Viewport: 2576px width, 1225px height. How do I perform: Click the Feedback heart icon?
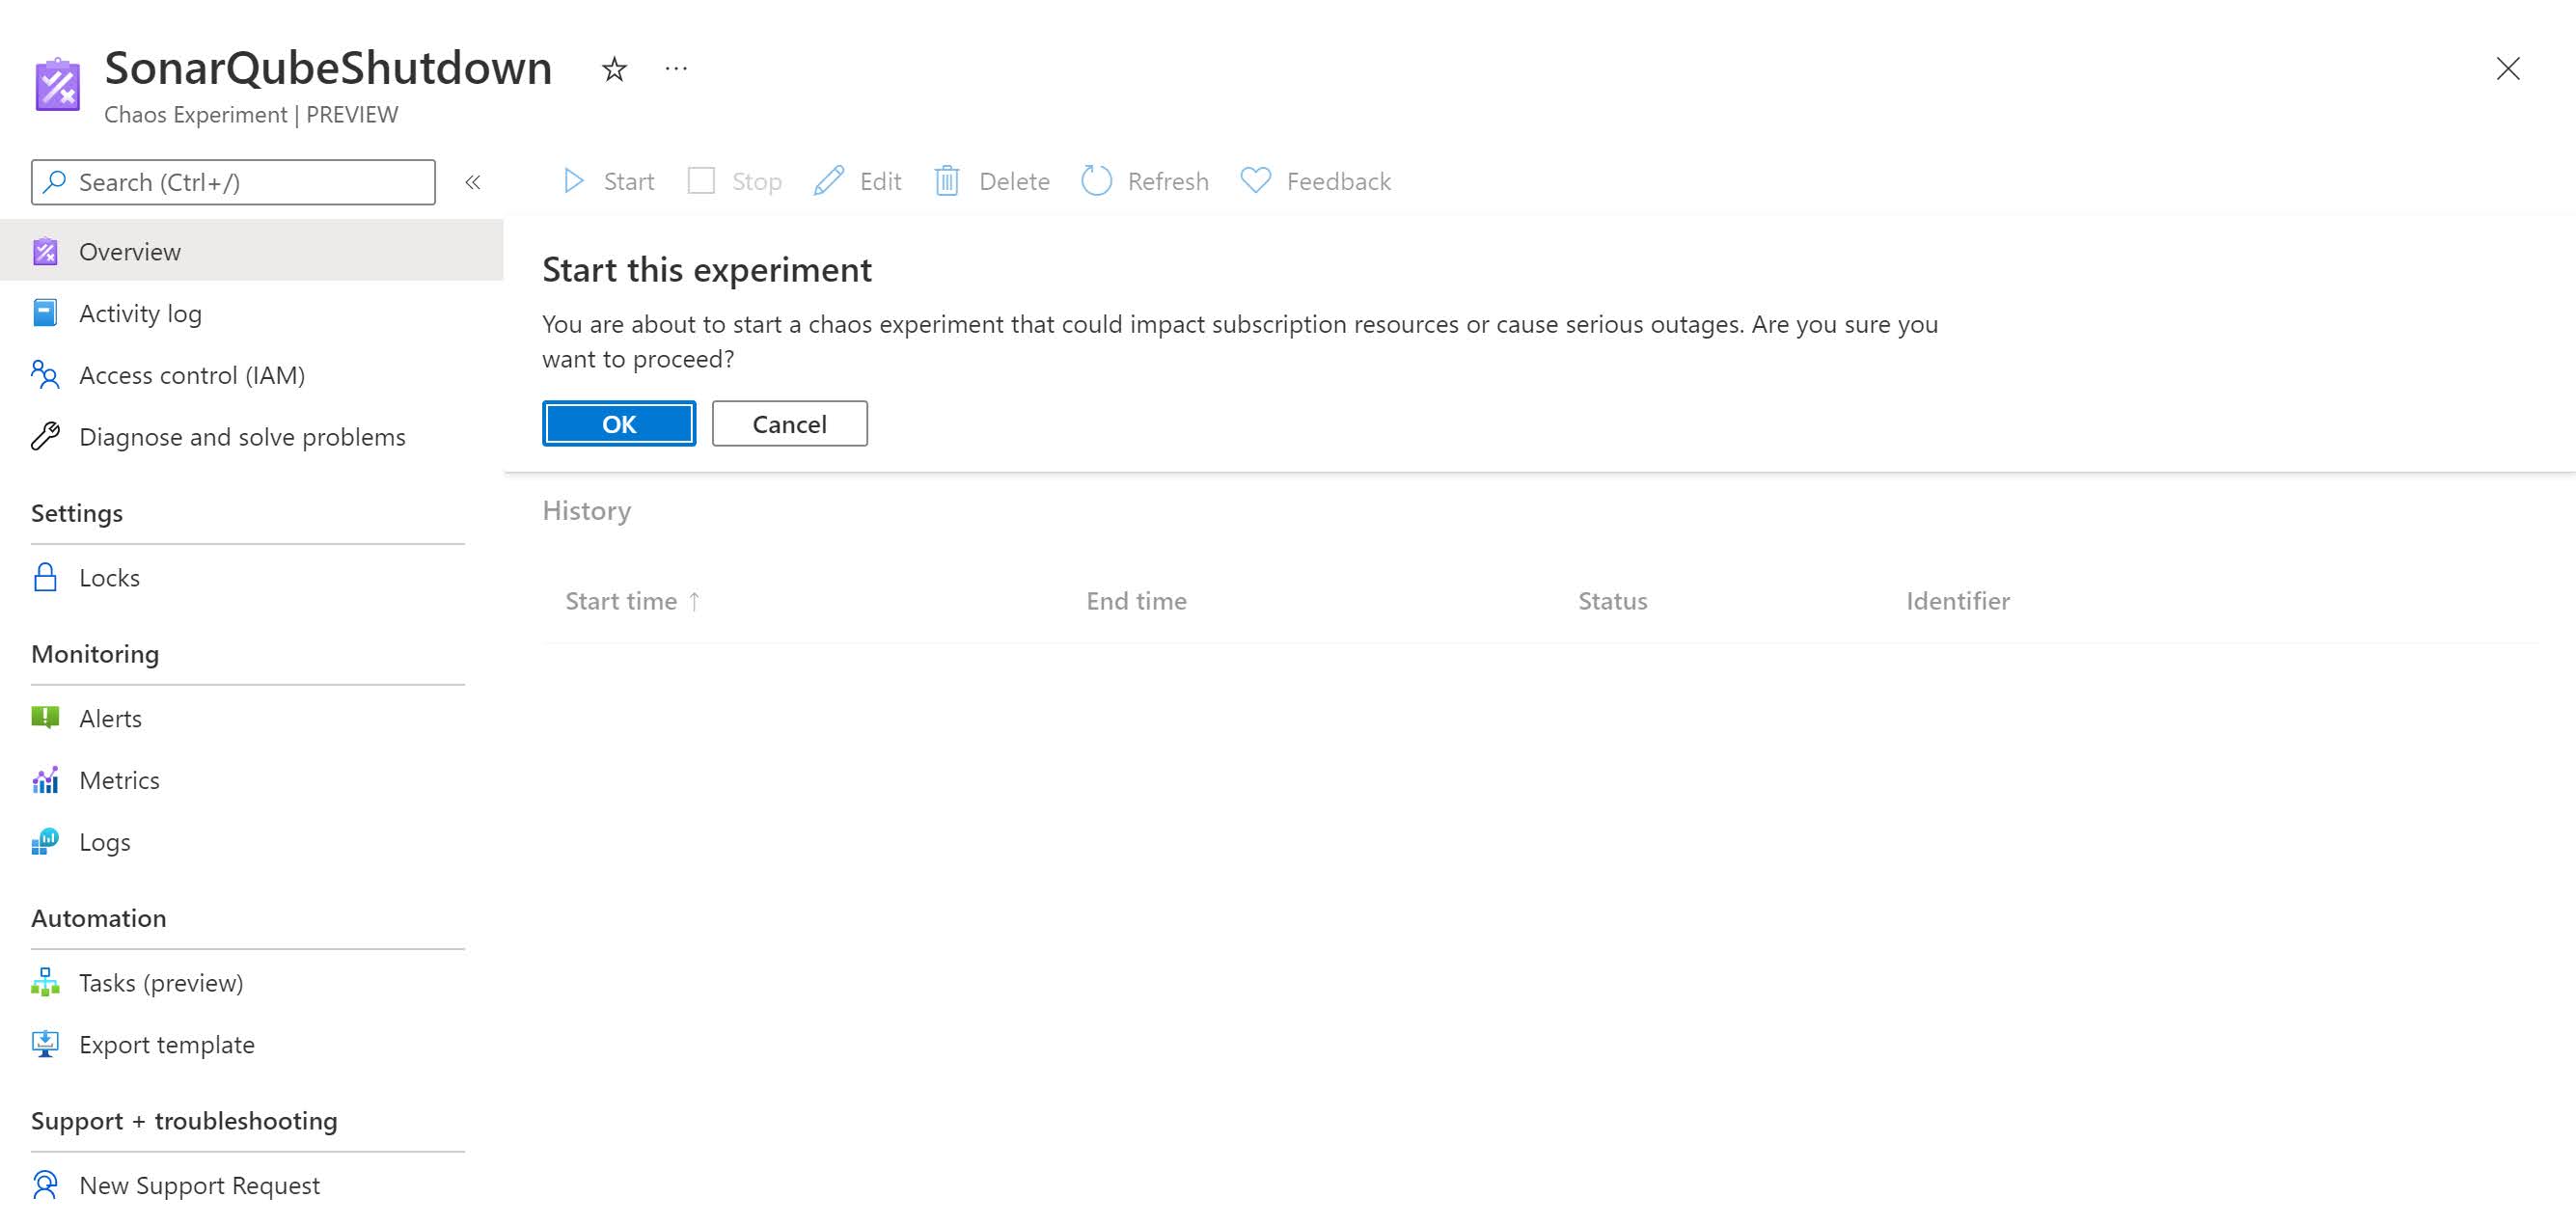tap(1255, 181)
